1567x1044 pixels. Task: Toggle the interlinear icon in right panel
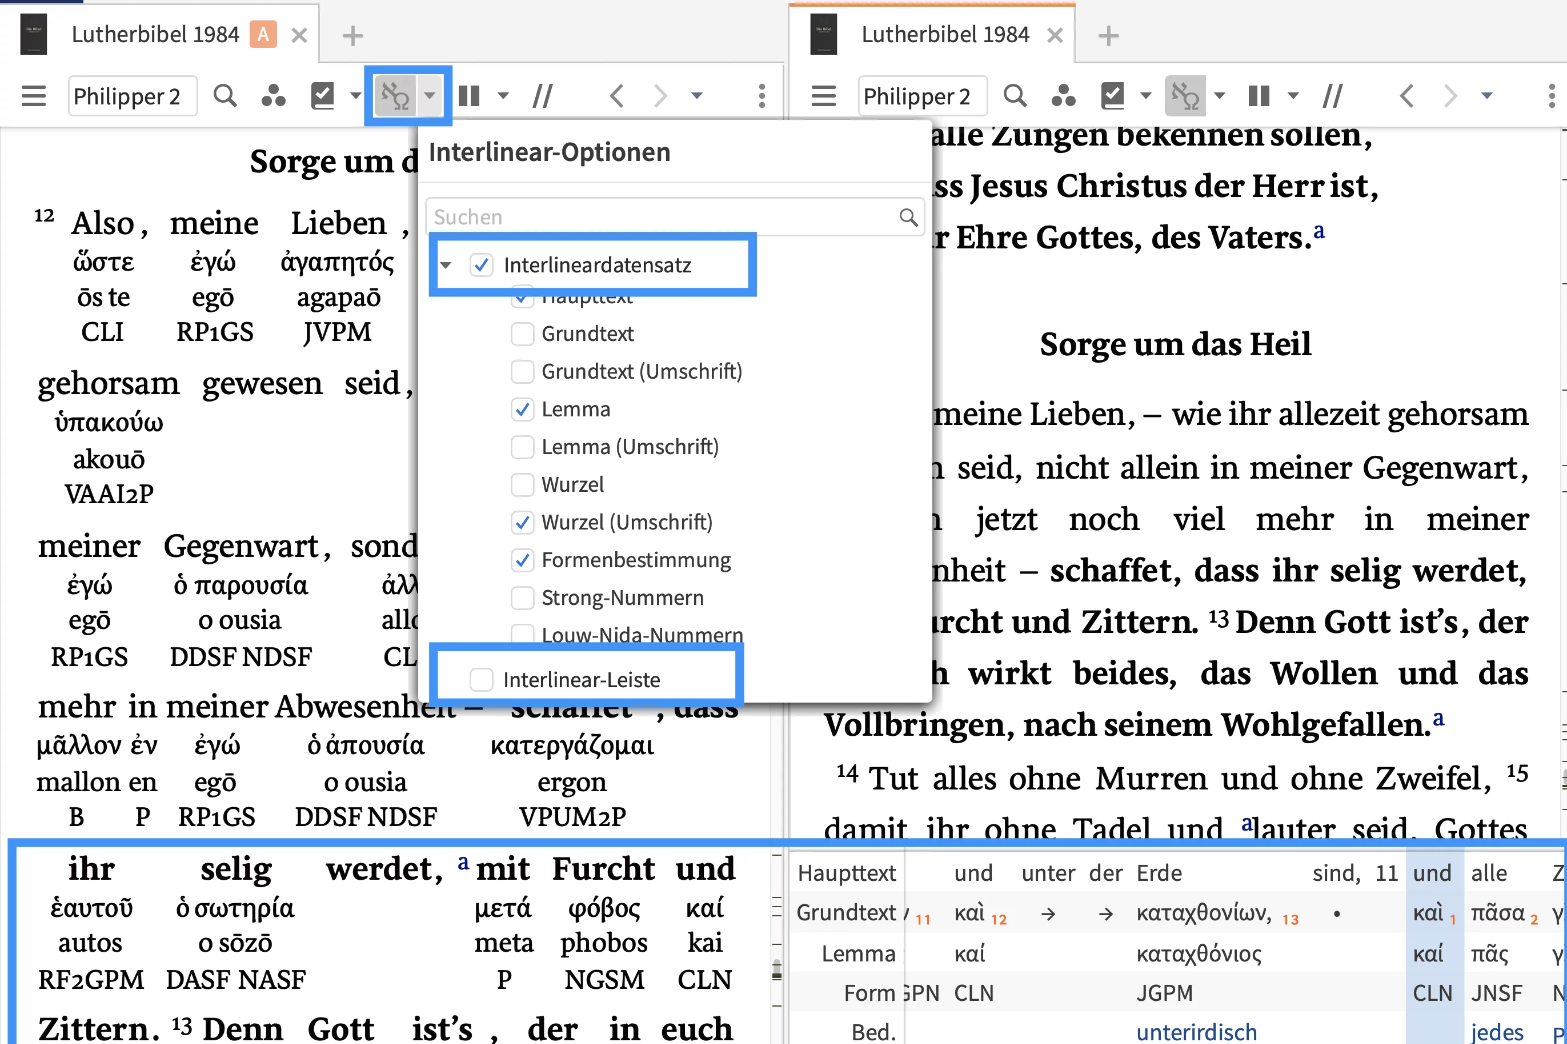(x=1185, y=96)
